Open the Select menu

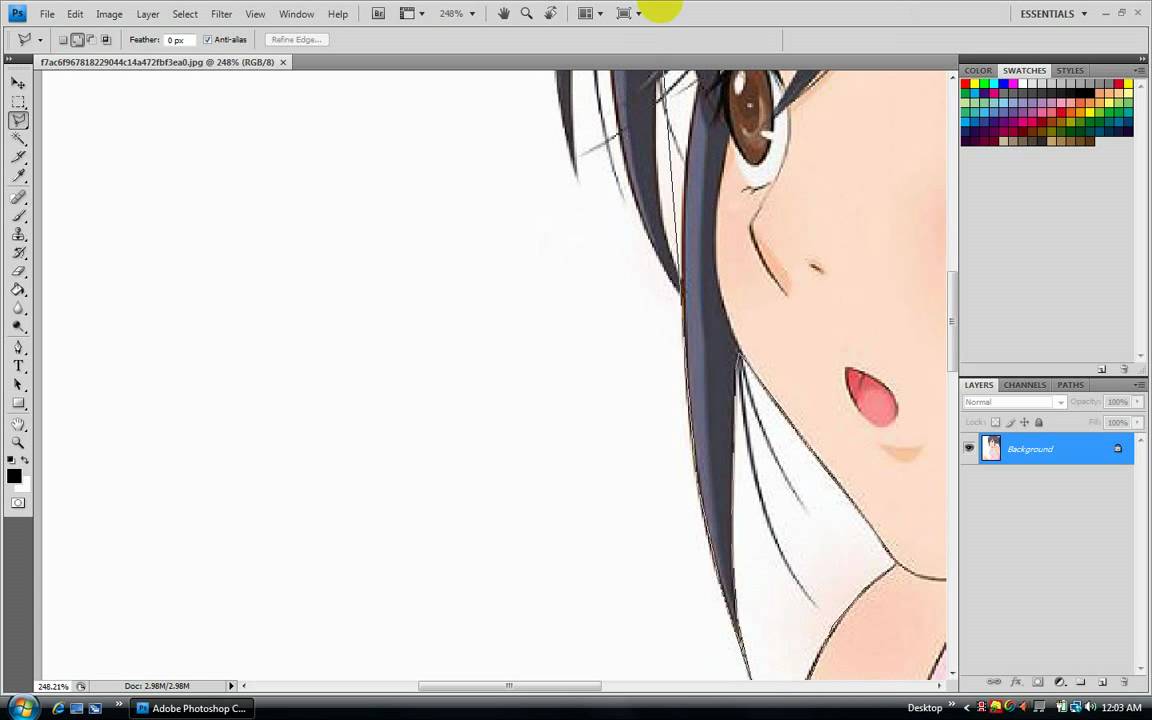(184, 14)
